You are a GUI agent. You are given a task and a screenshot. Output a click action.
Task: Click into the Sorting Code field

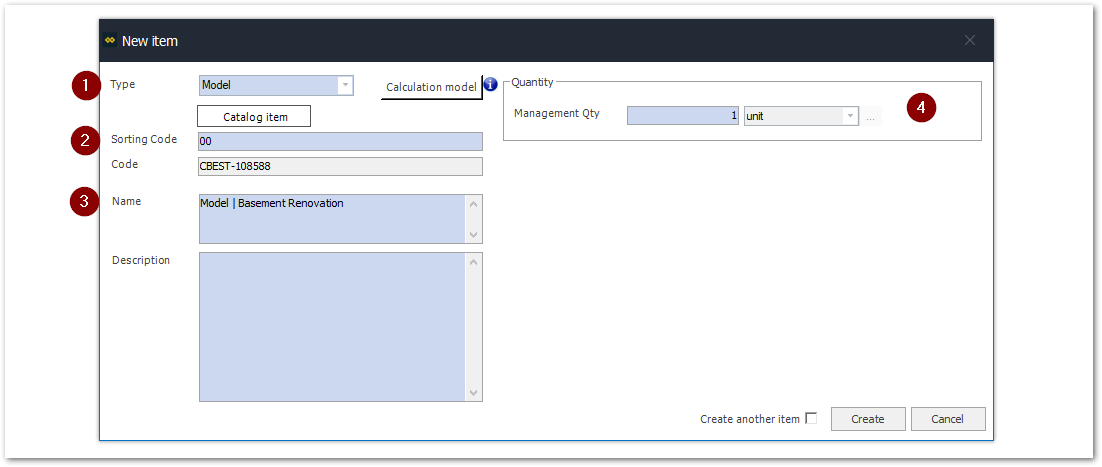coord(340,142)
